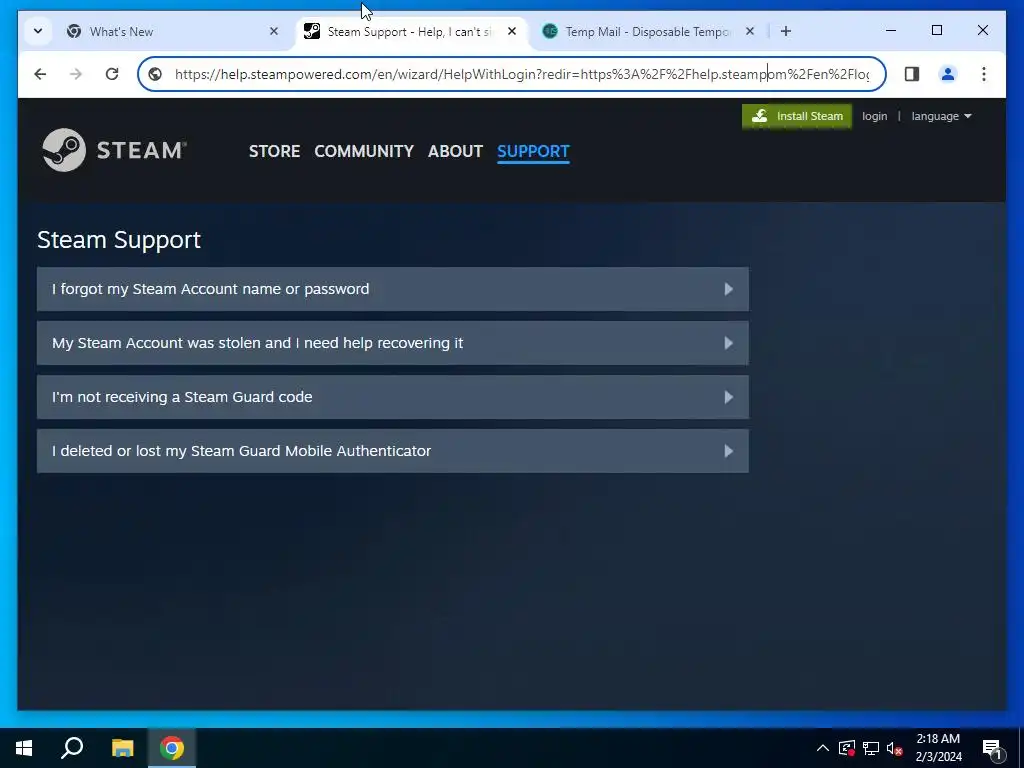Open the COMMUNITY menu
Viewport: 1024px width, 768px height.
(364, 151)
